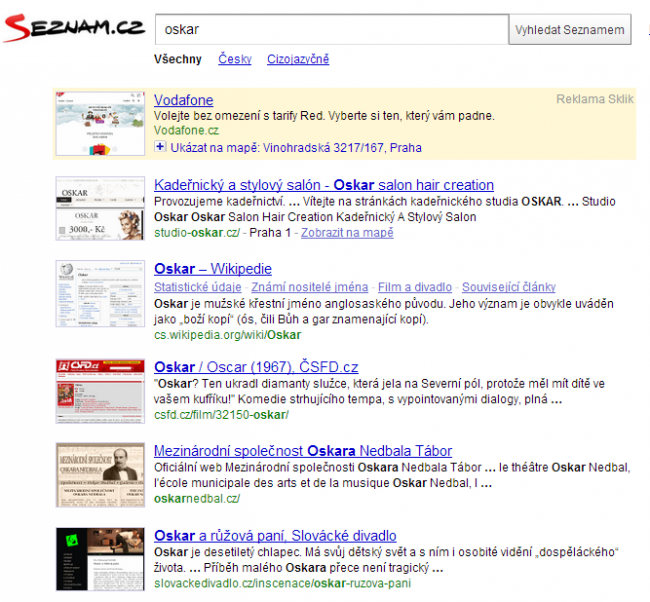Follow slovackedivadlo.cz/inscenace/oskar-ruzova-pani URL
The height and width of the screenshot is (602, 650).
tap(282, 583)
